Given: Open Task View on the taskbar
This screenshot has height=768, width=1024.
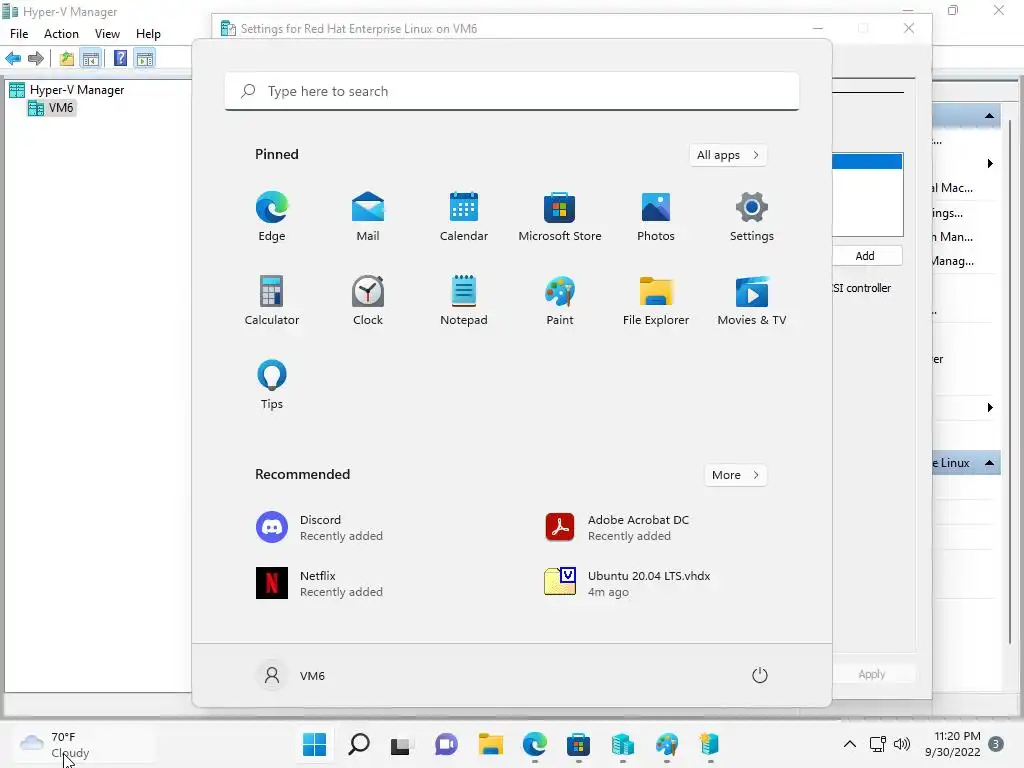Looking at the screenshot, I should [x=402, y=744].
